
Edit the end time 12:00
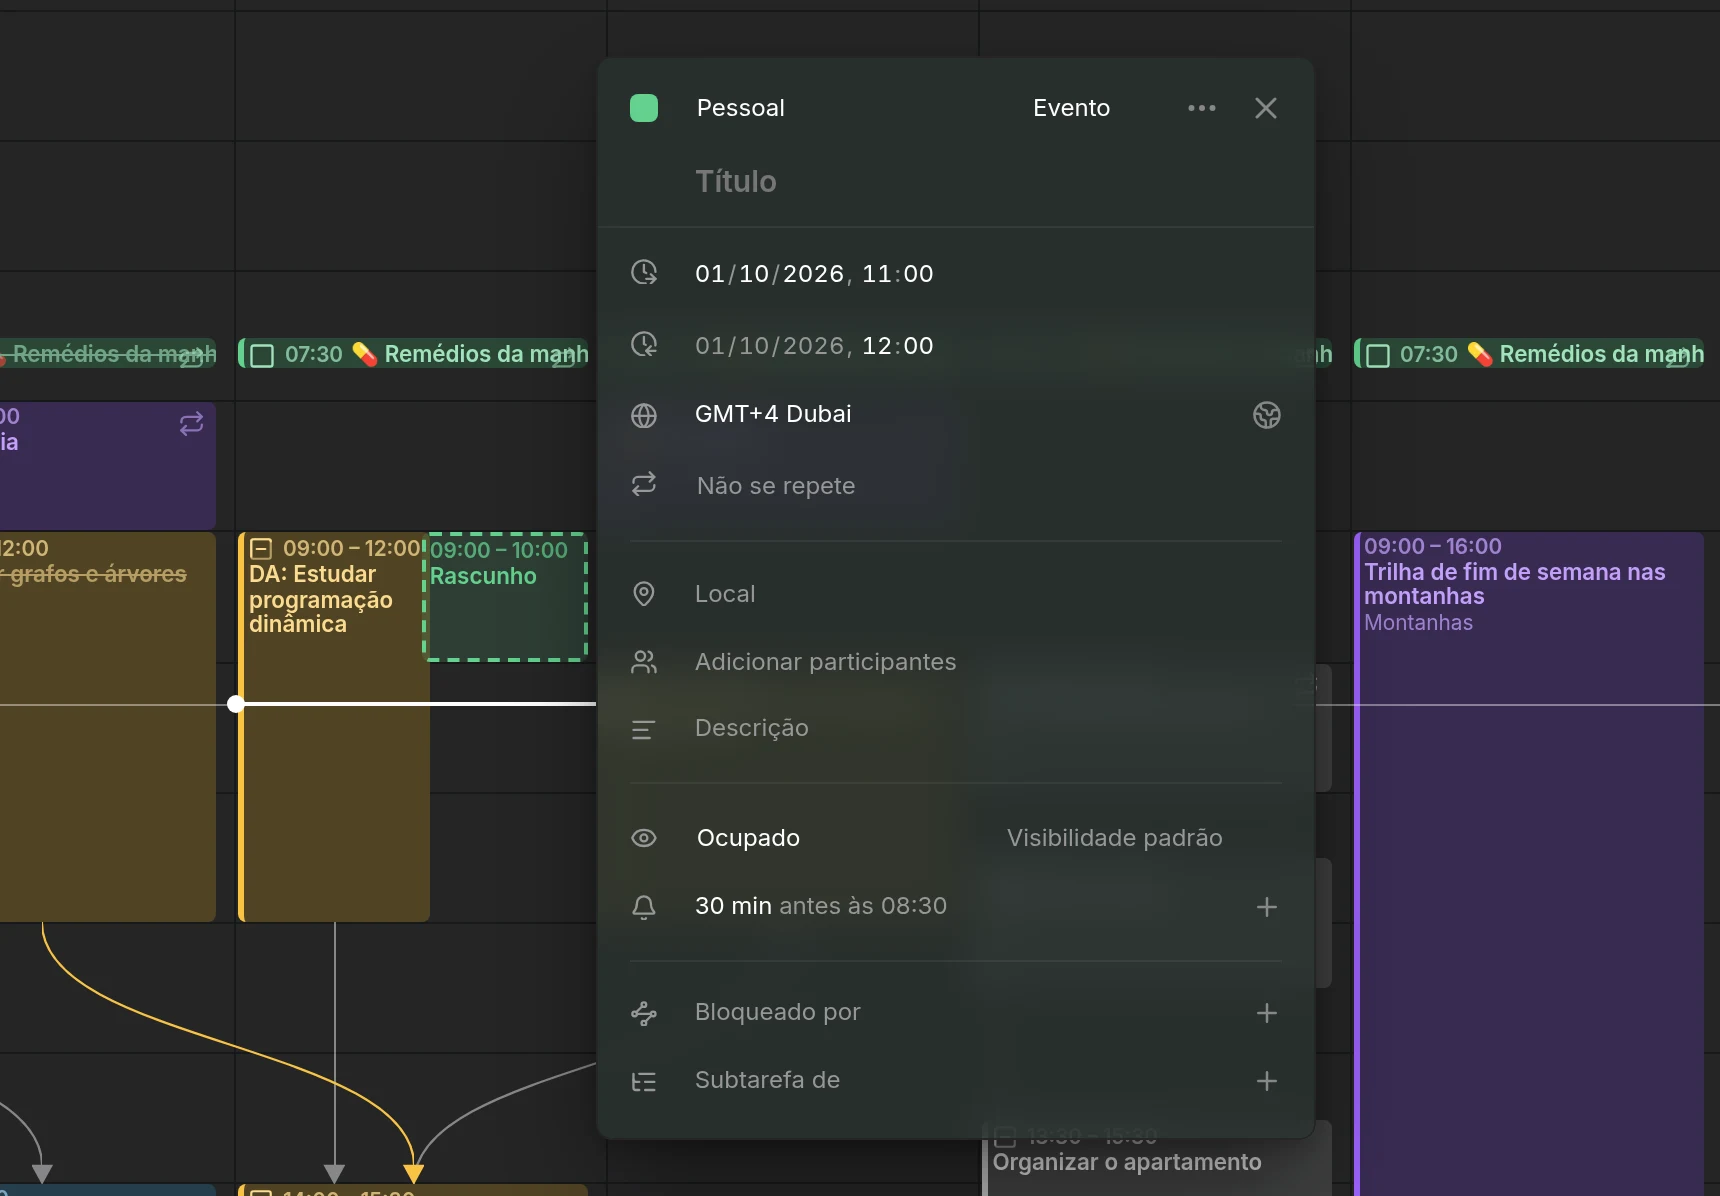click(x=898, y=346)
